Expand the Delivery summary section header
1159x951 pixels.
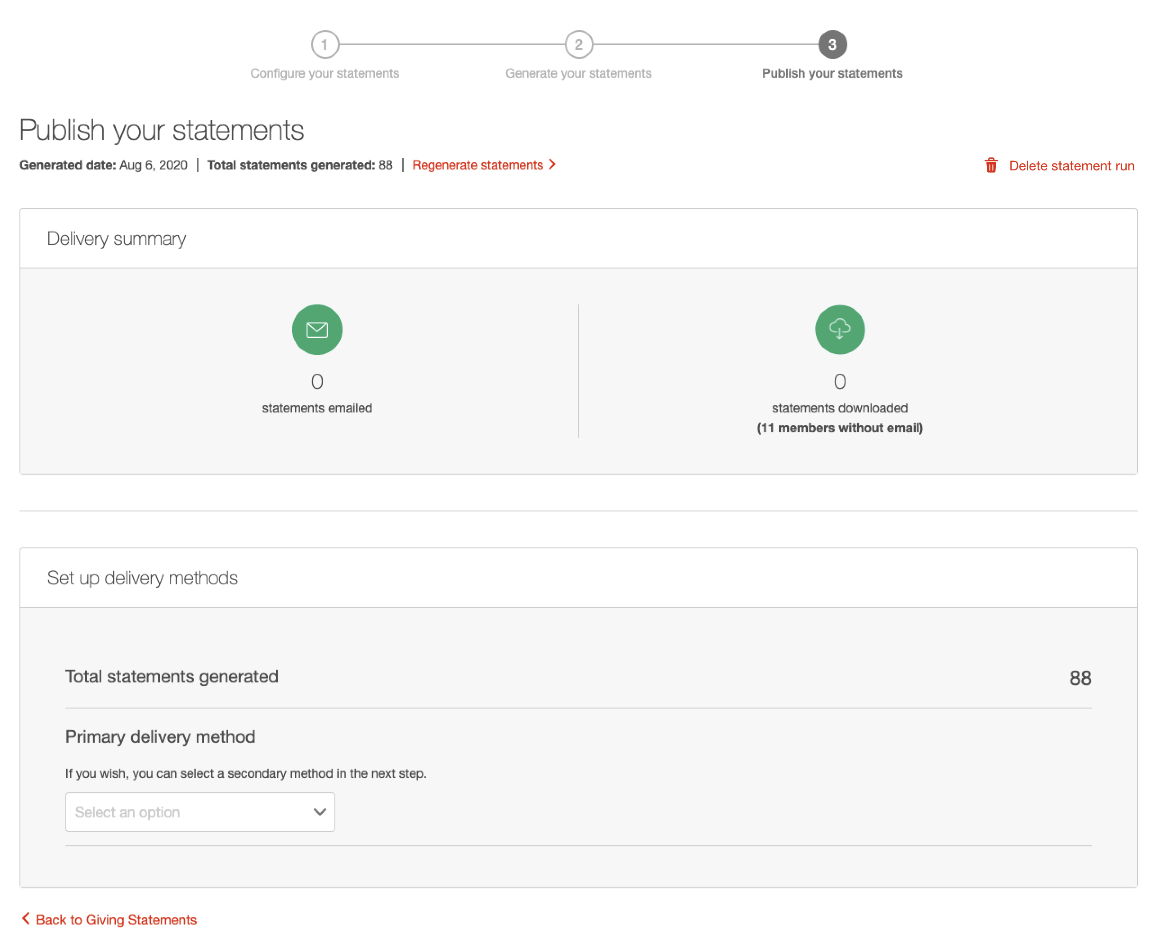[115, 238]
